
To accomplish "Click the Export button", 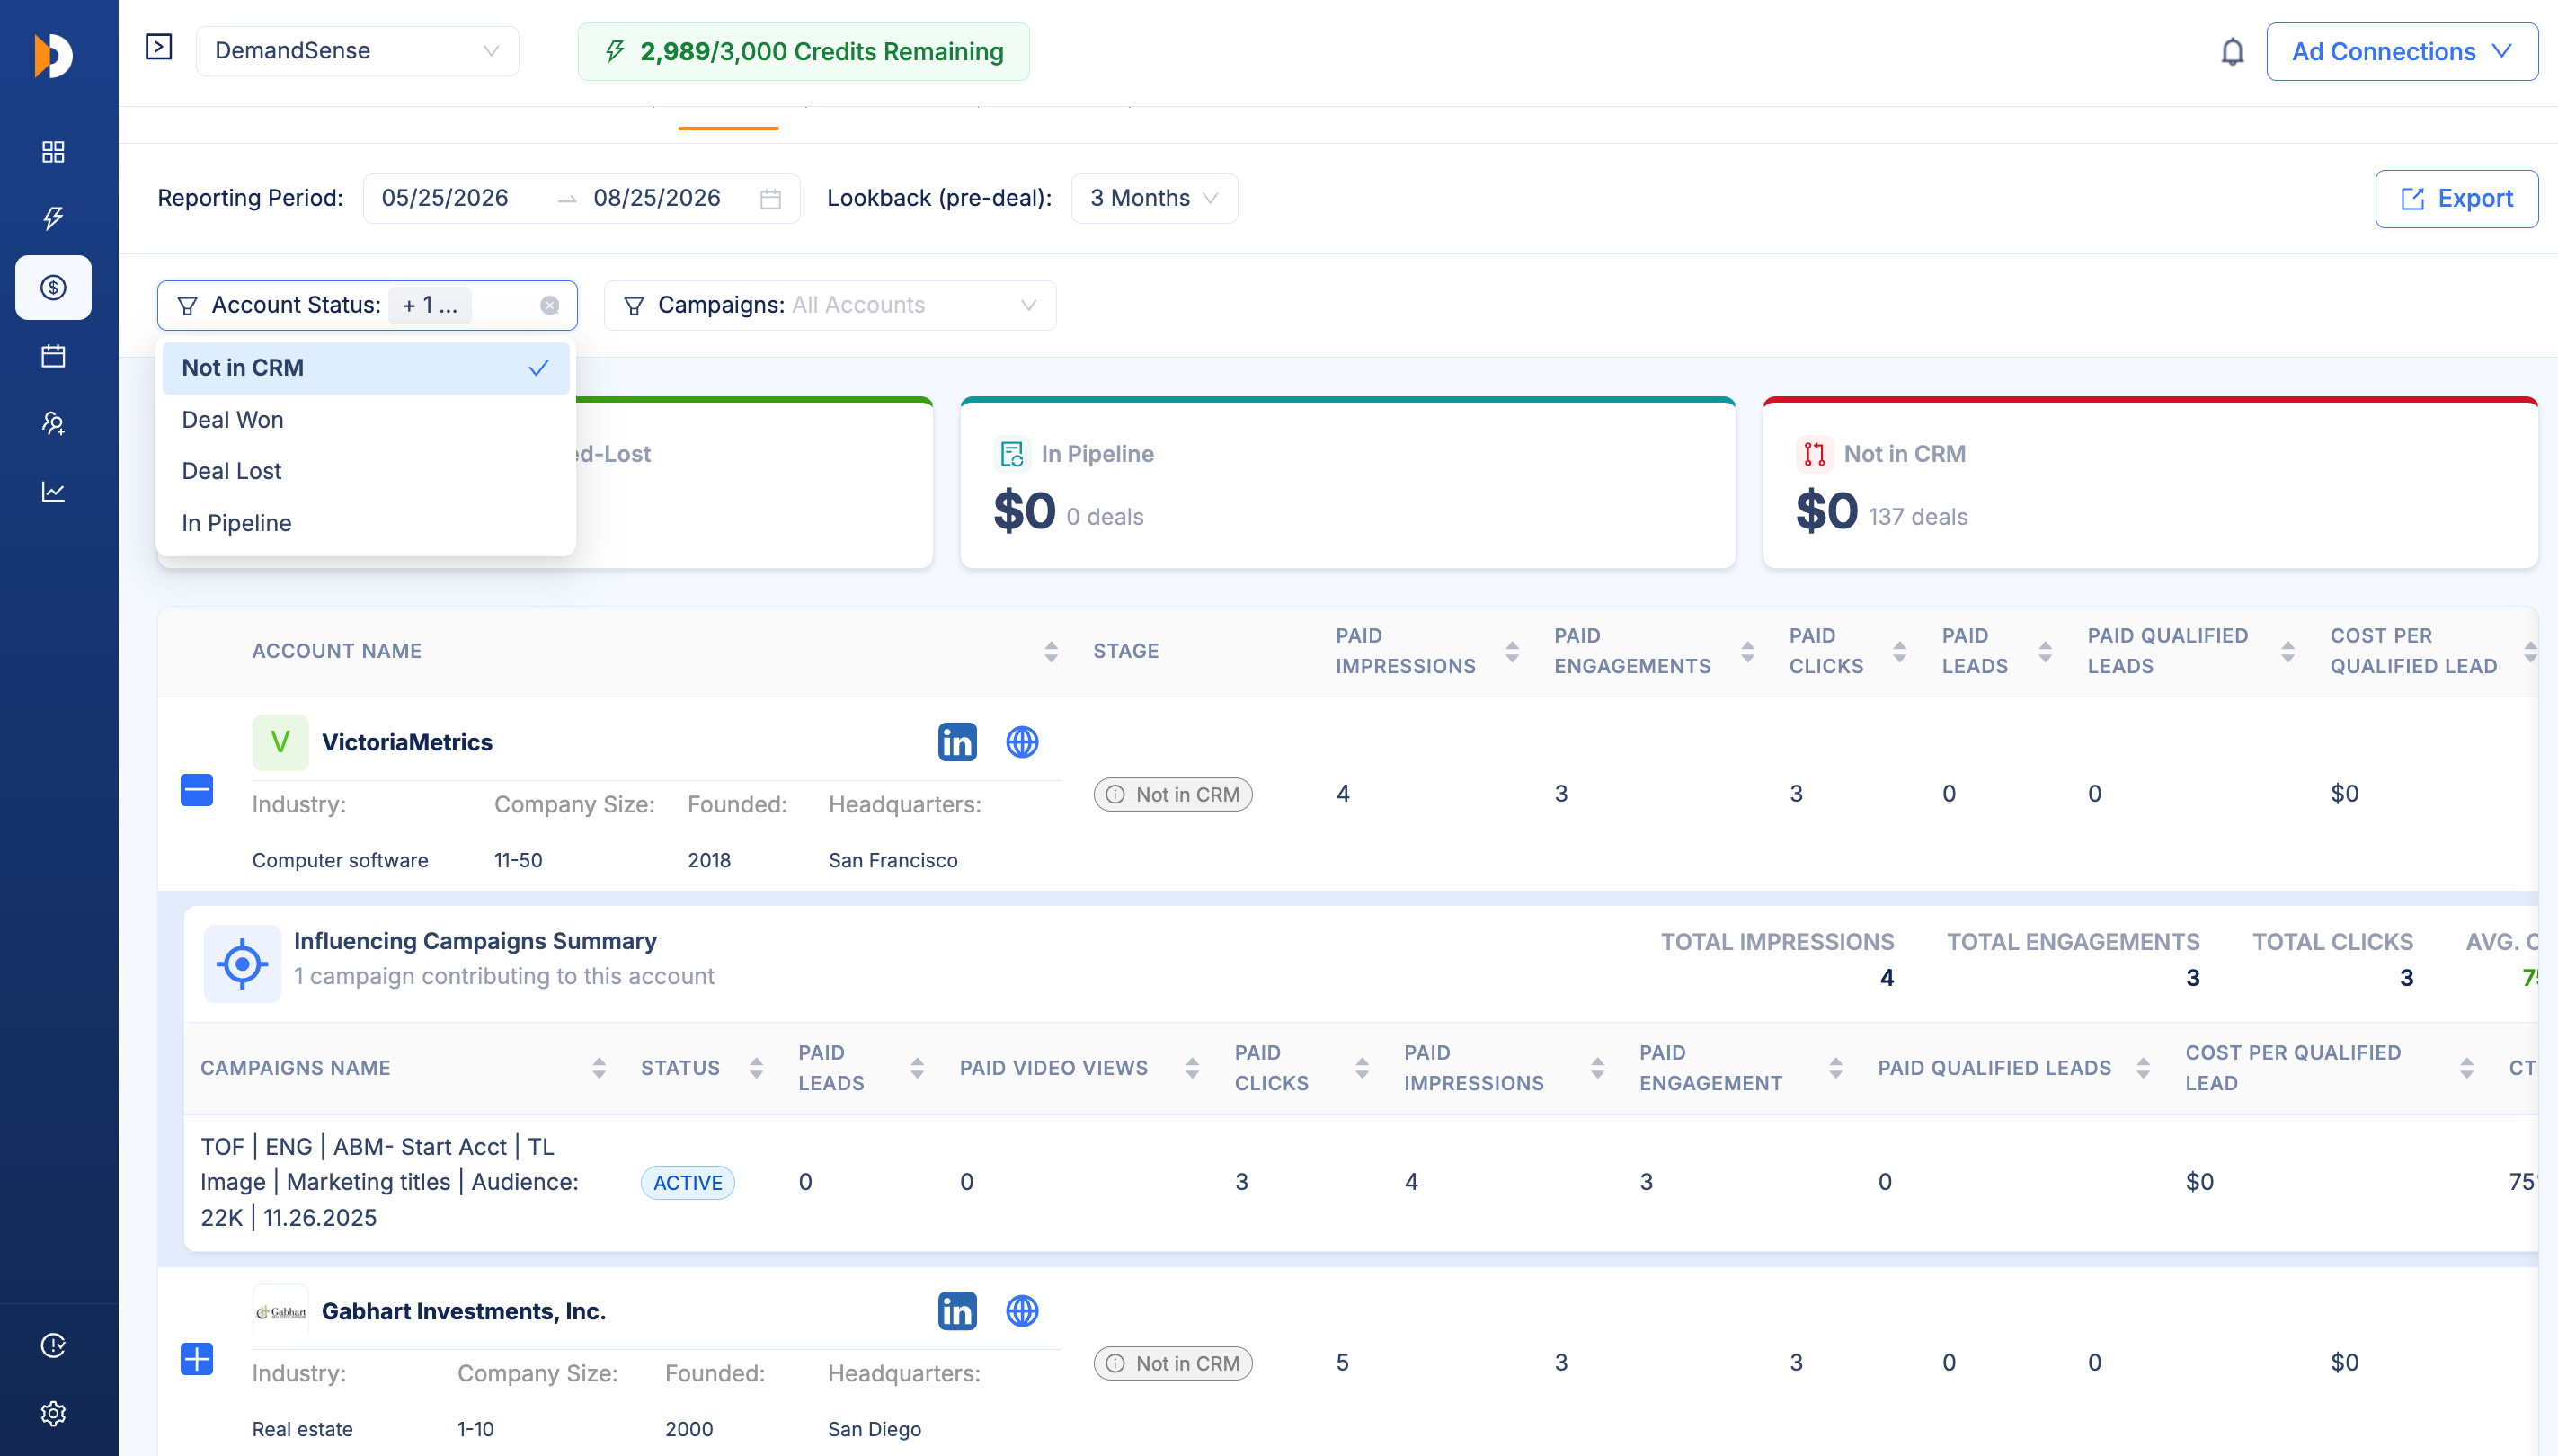I will (x=2456, y=199).
